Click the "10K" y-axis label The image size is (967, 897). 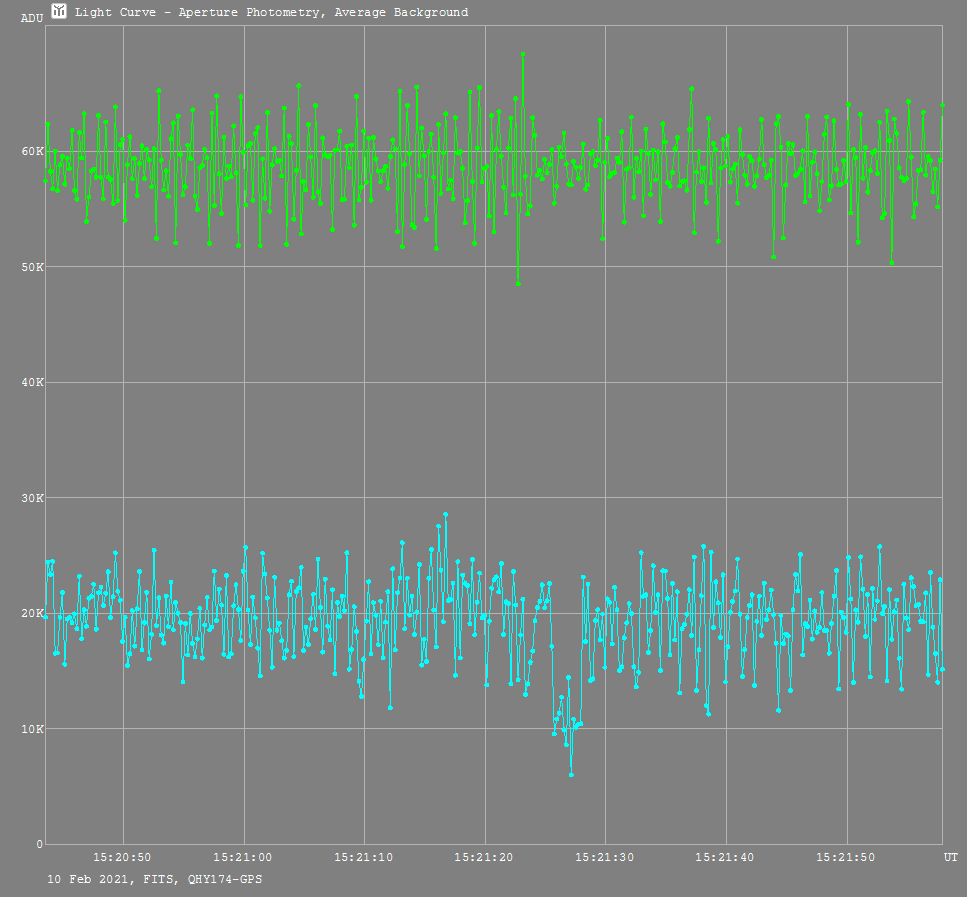click(x=33, y=729)
